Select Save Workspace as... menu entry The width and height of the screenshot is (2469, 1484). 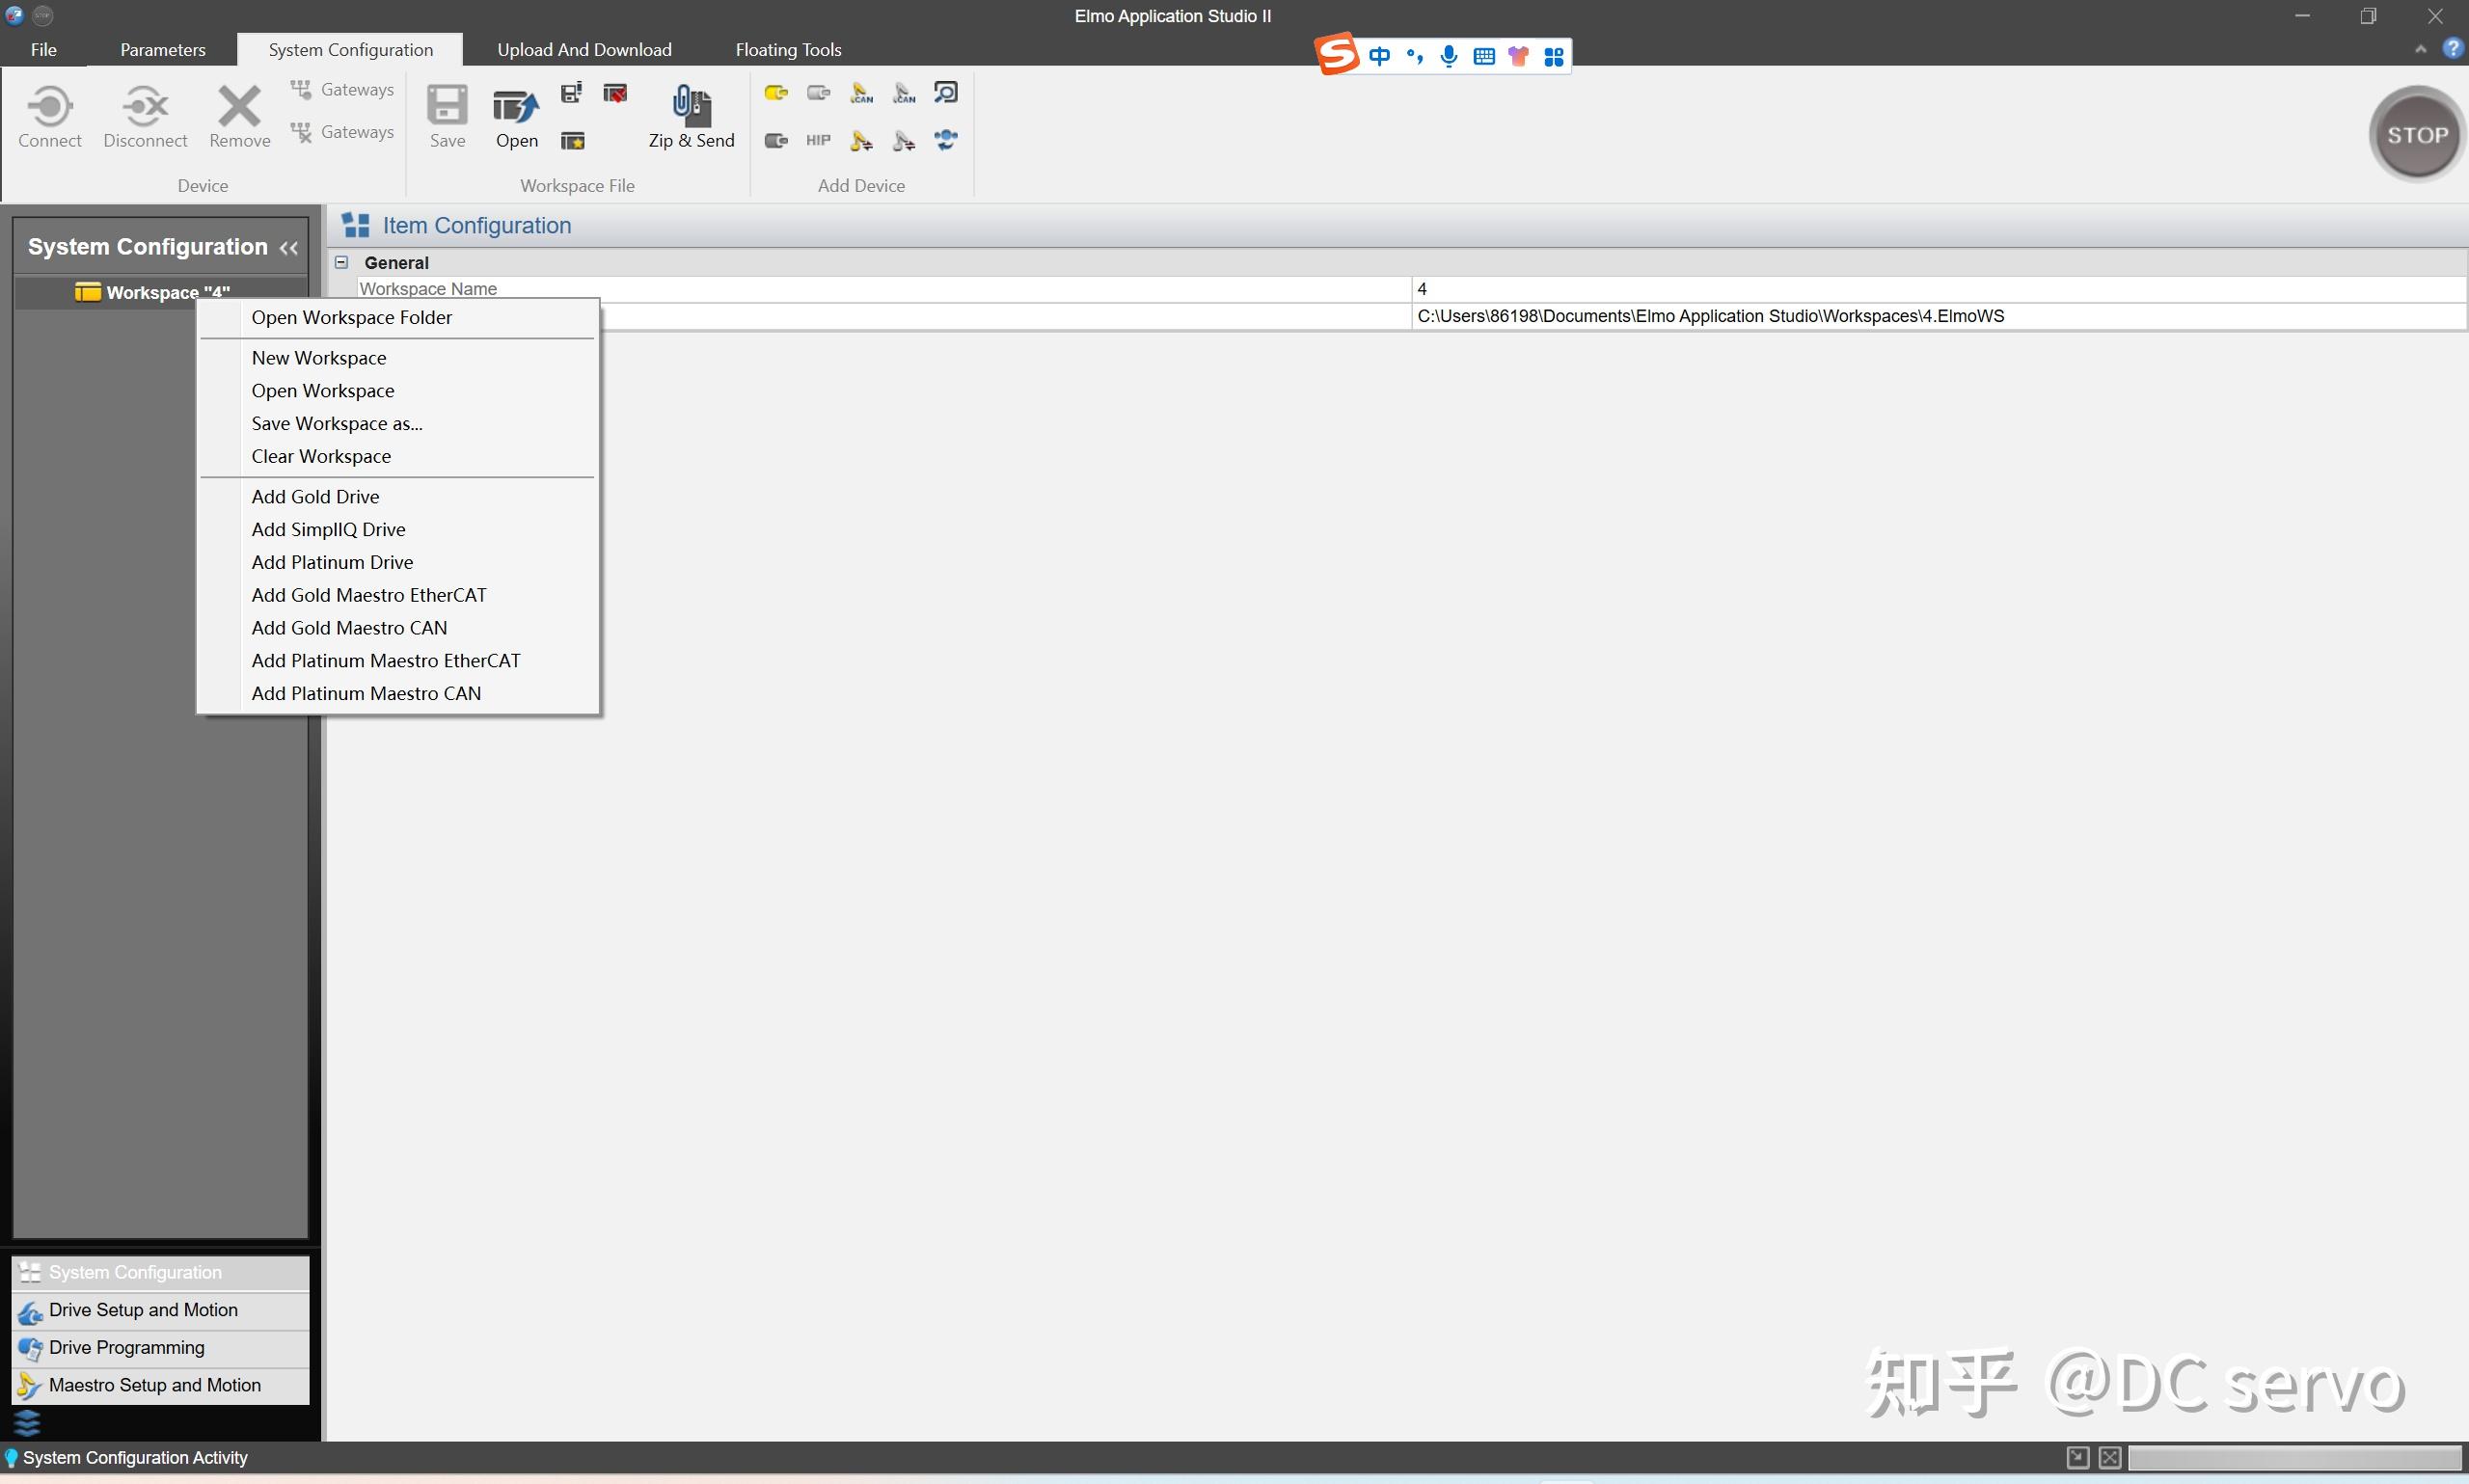click(x=336, y=423)
